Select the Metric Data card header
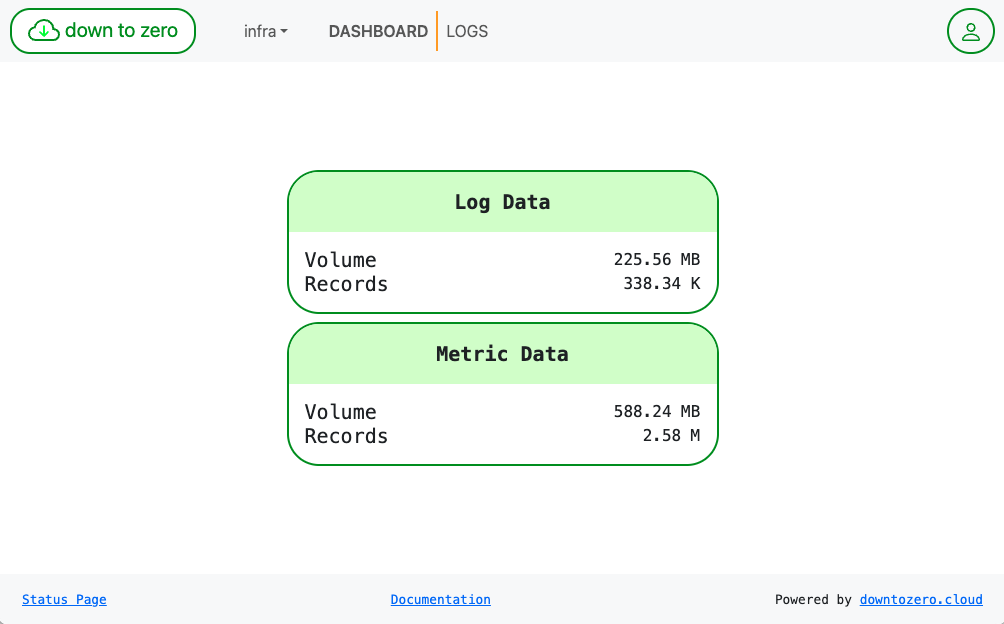The height and width of the screenshot is (624, 1004). pos(502,354)
